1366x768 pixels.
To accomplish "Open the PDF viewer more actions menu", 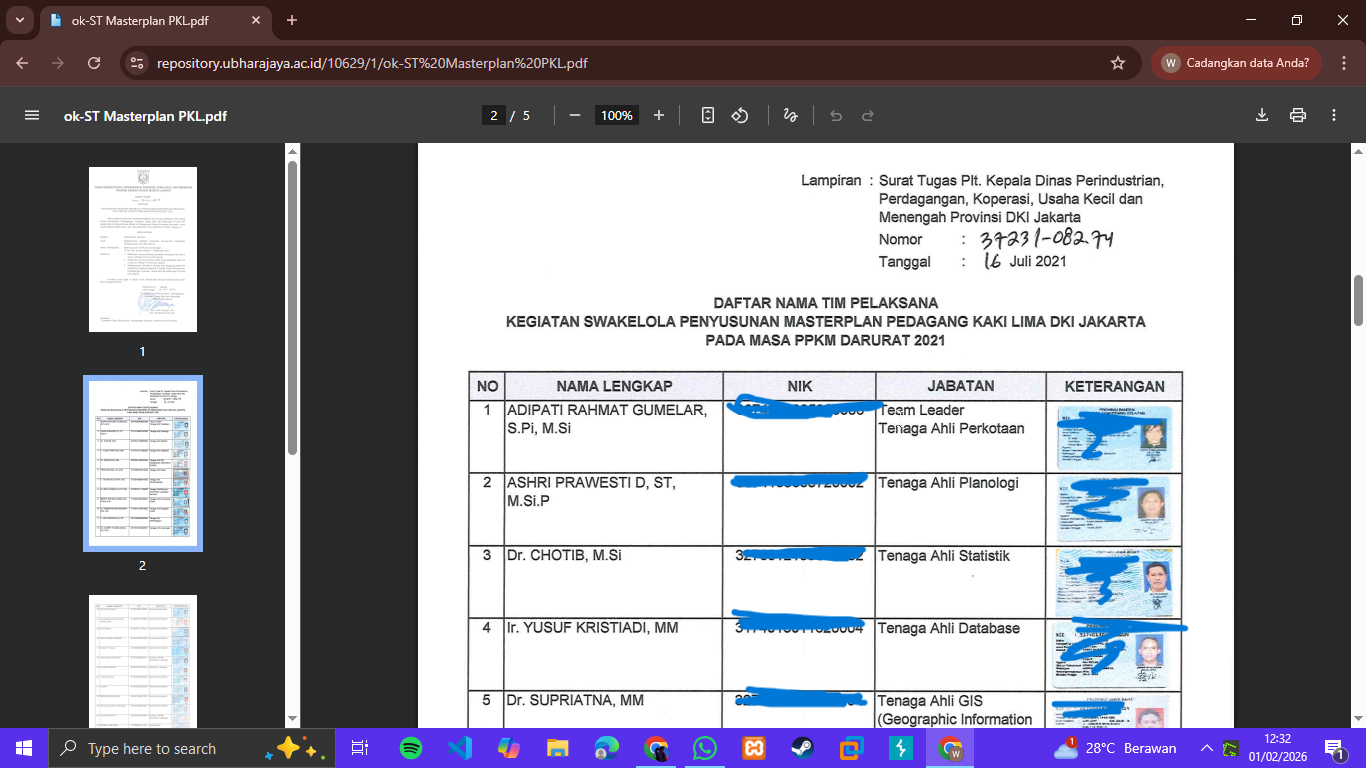I will click(x=1334, y=115).
